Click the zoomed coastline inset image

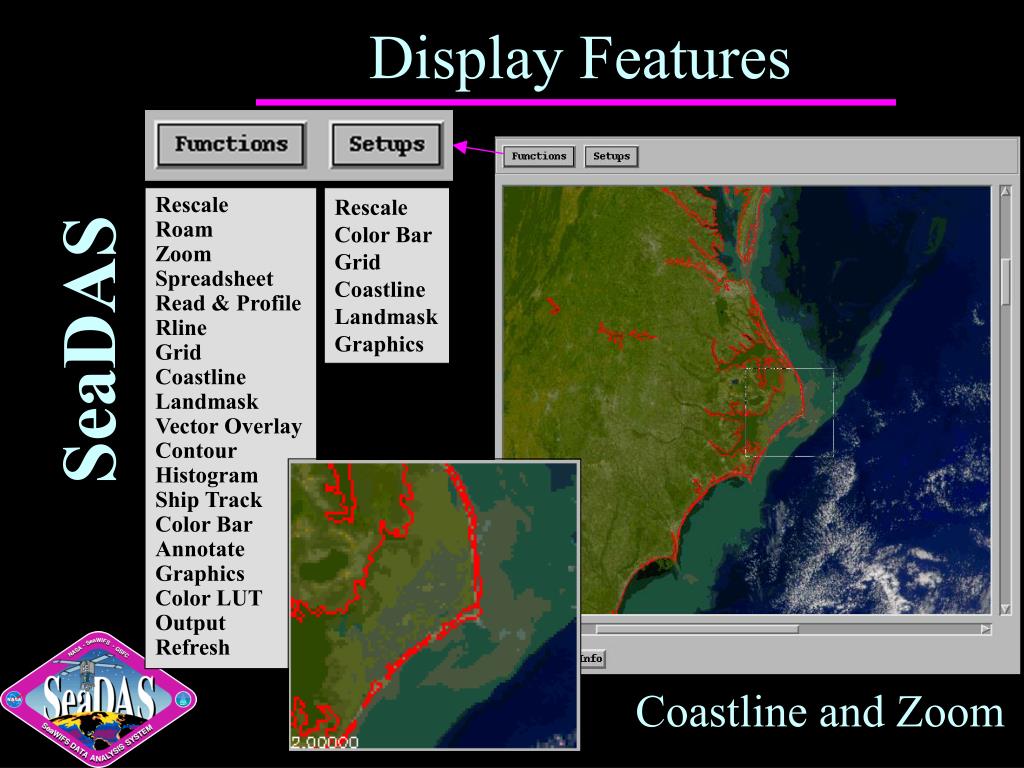pos(434,606)
